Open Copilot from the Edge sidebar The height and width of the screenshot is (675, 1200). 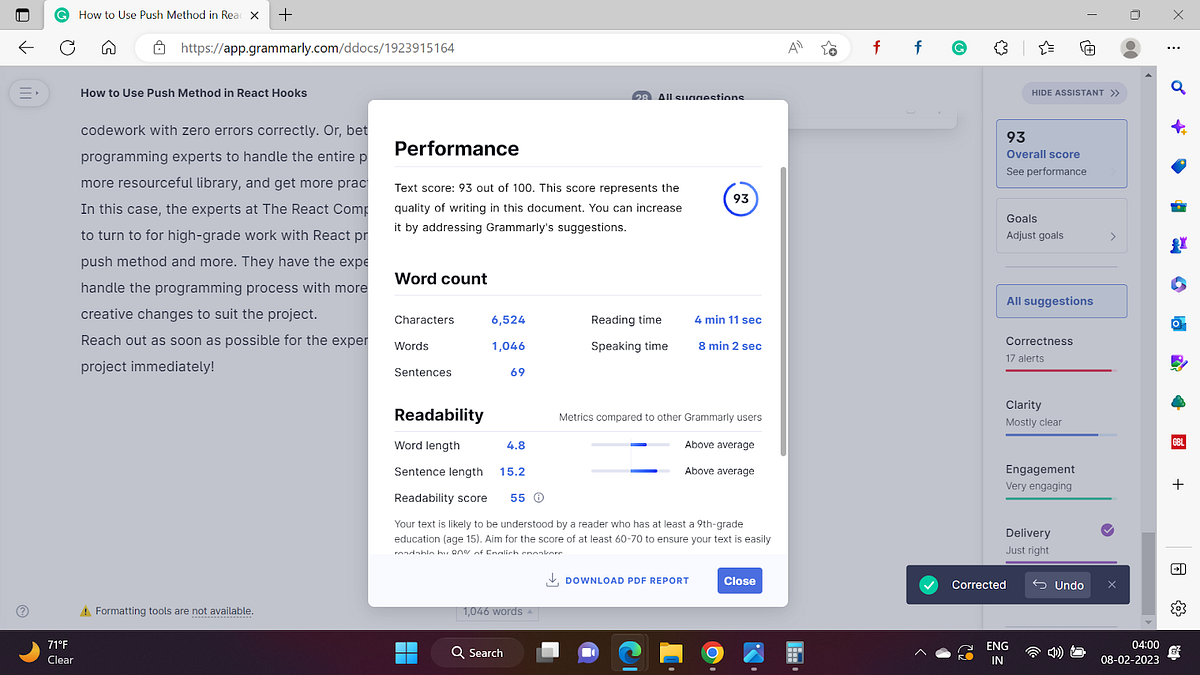point(1178,126)
